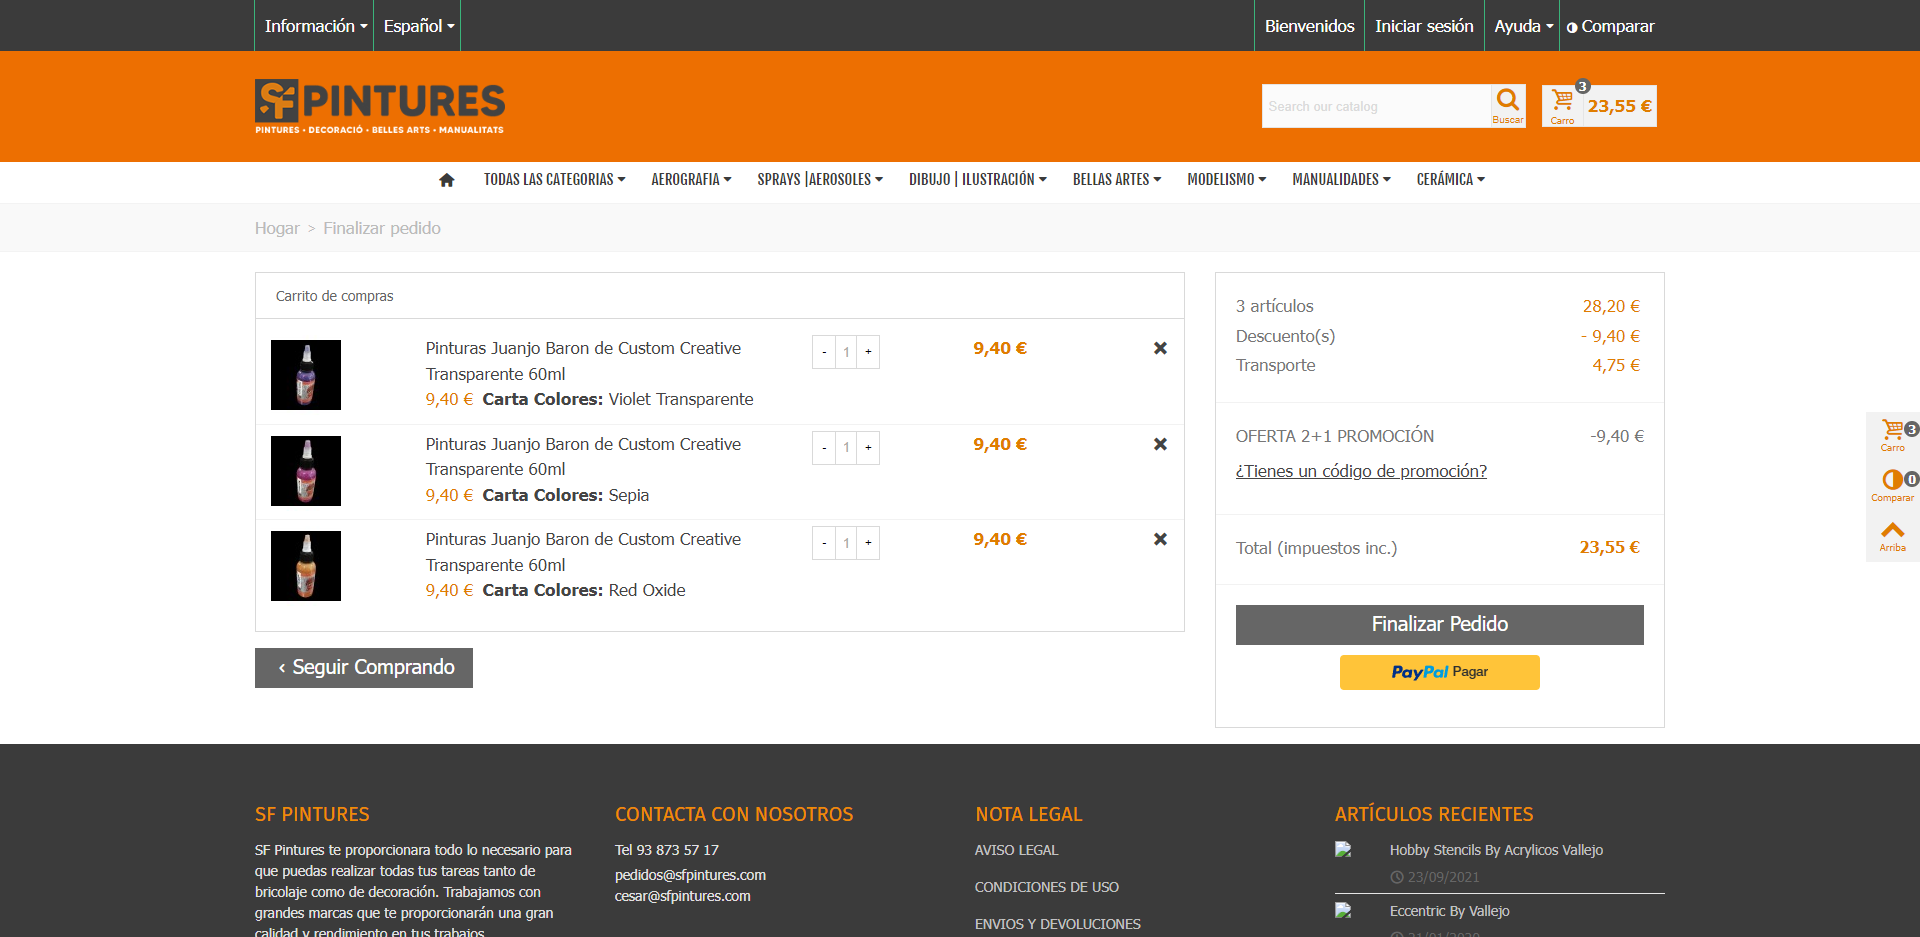Open the Aviso Legal footer link
Image resolution: width=1920 pixels, height=937 pixels.
point(1016,850)
